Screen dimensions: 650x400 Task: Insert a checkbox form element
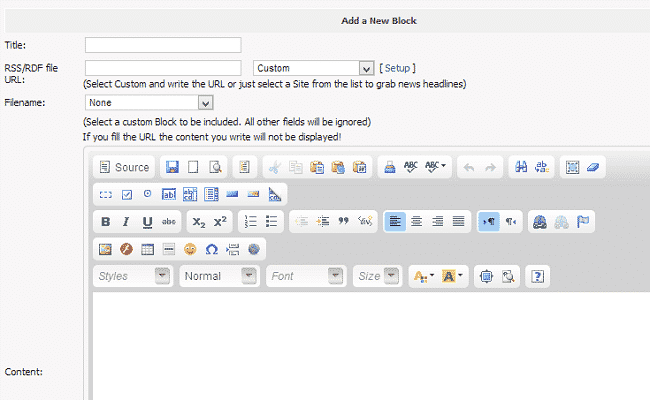point(126,194)
